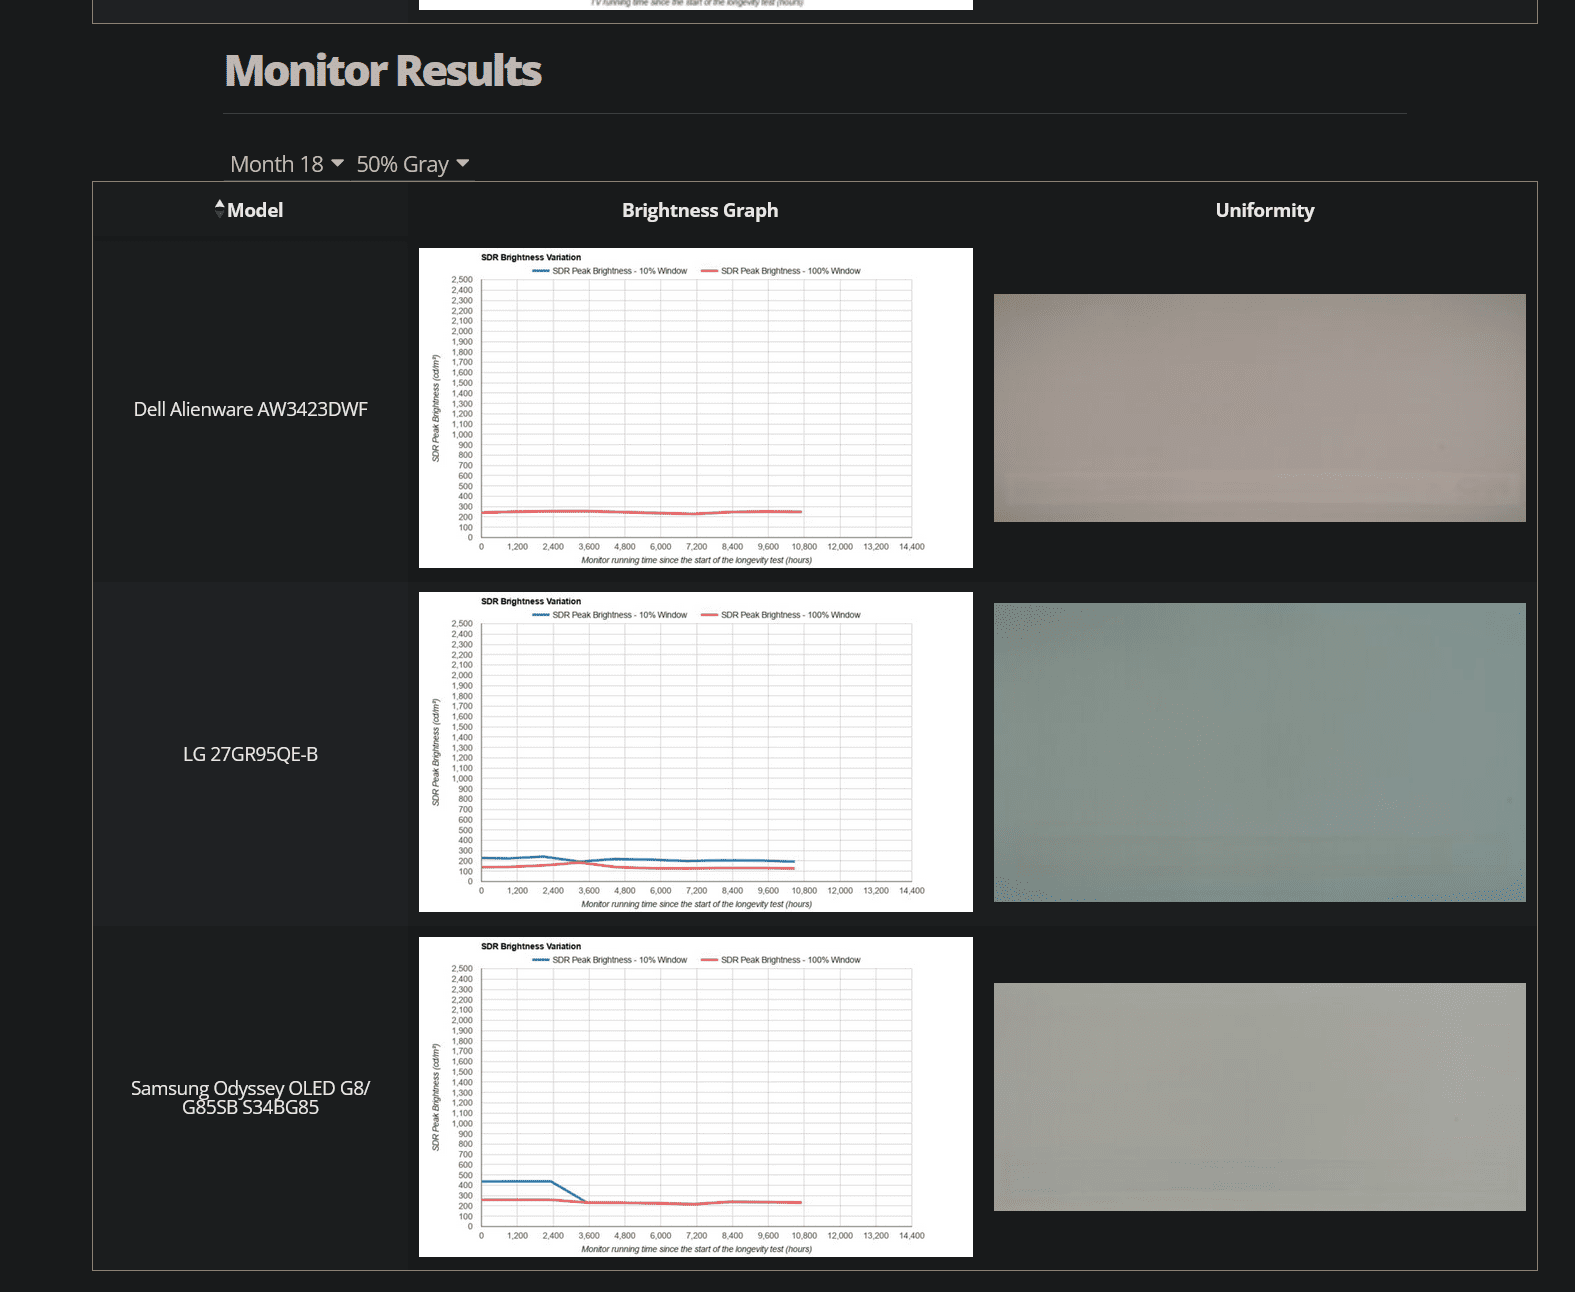1575x1292 pixels.
Task: Open the Dell Alienware brightness graph
Action: (x=696, y=408)
